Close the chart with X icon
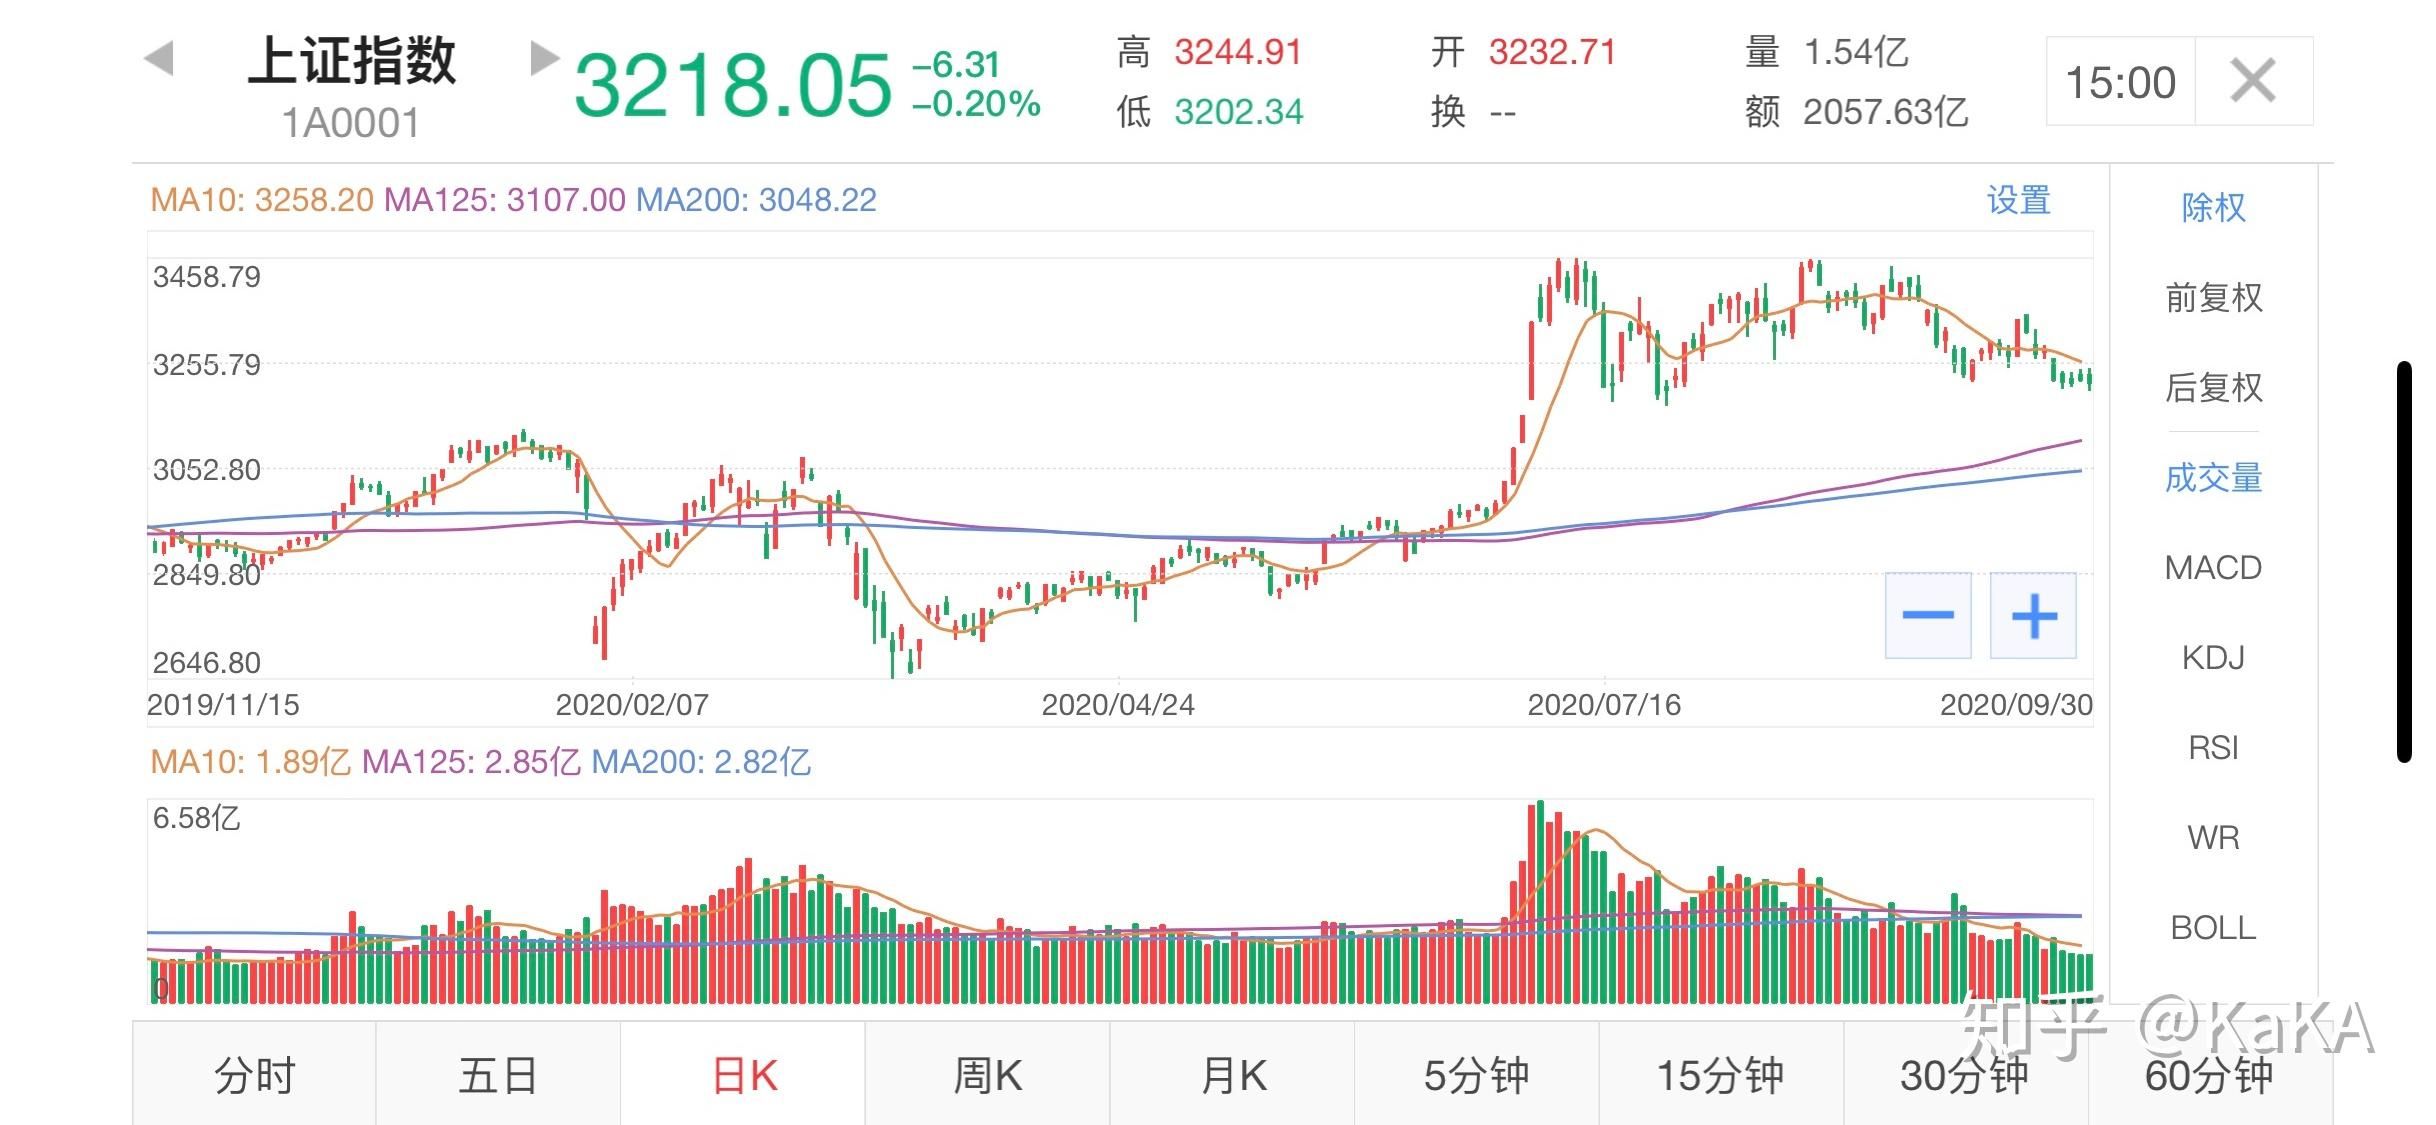 click(2253, 81)
